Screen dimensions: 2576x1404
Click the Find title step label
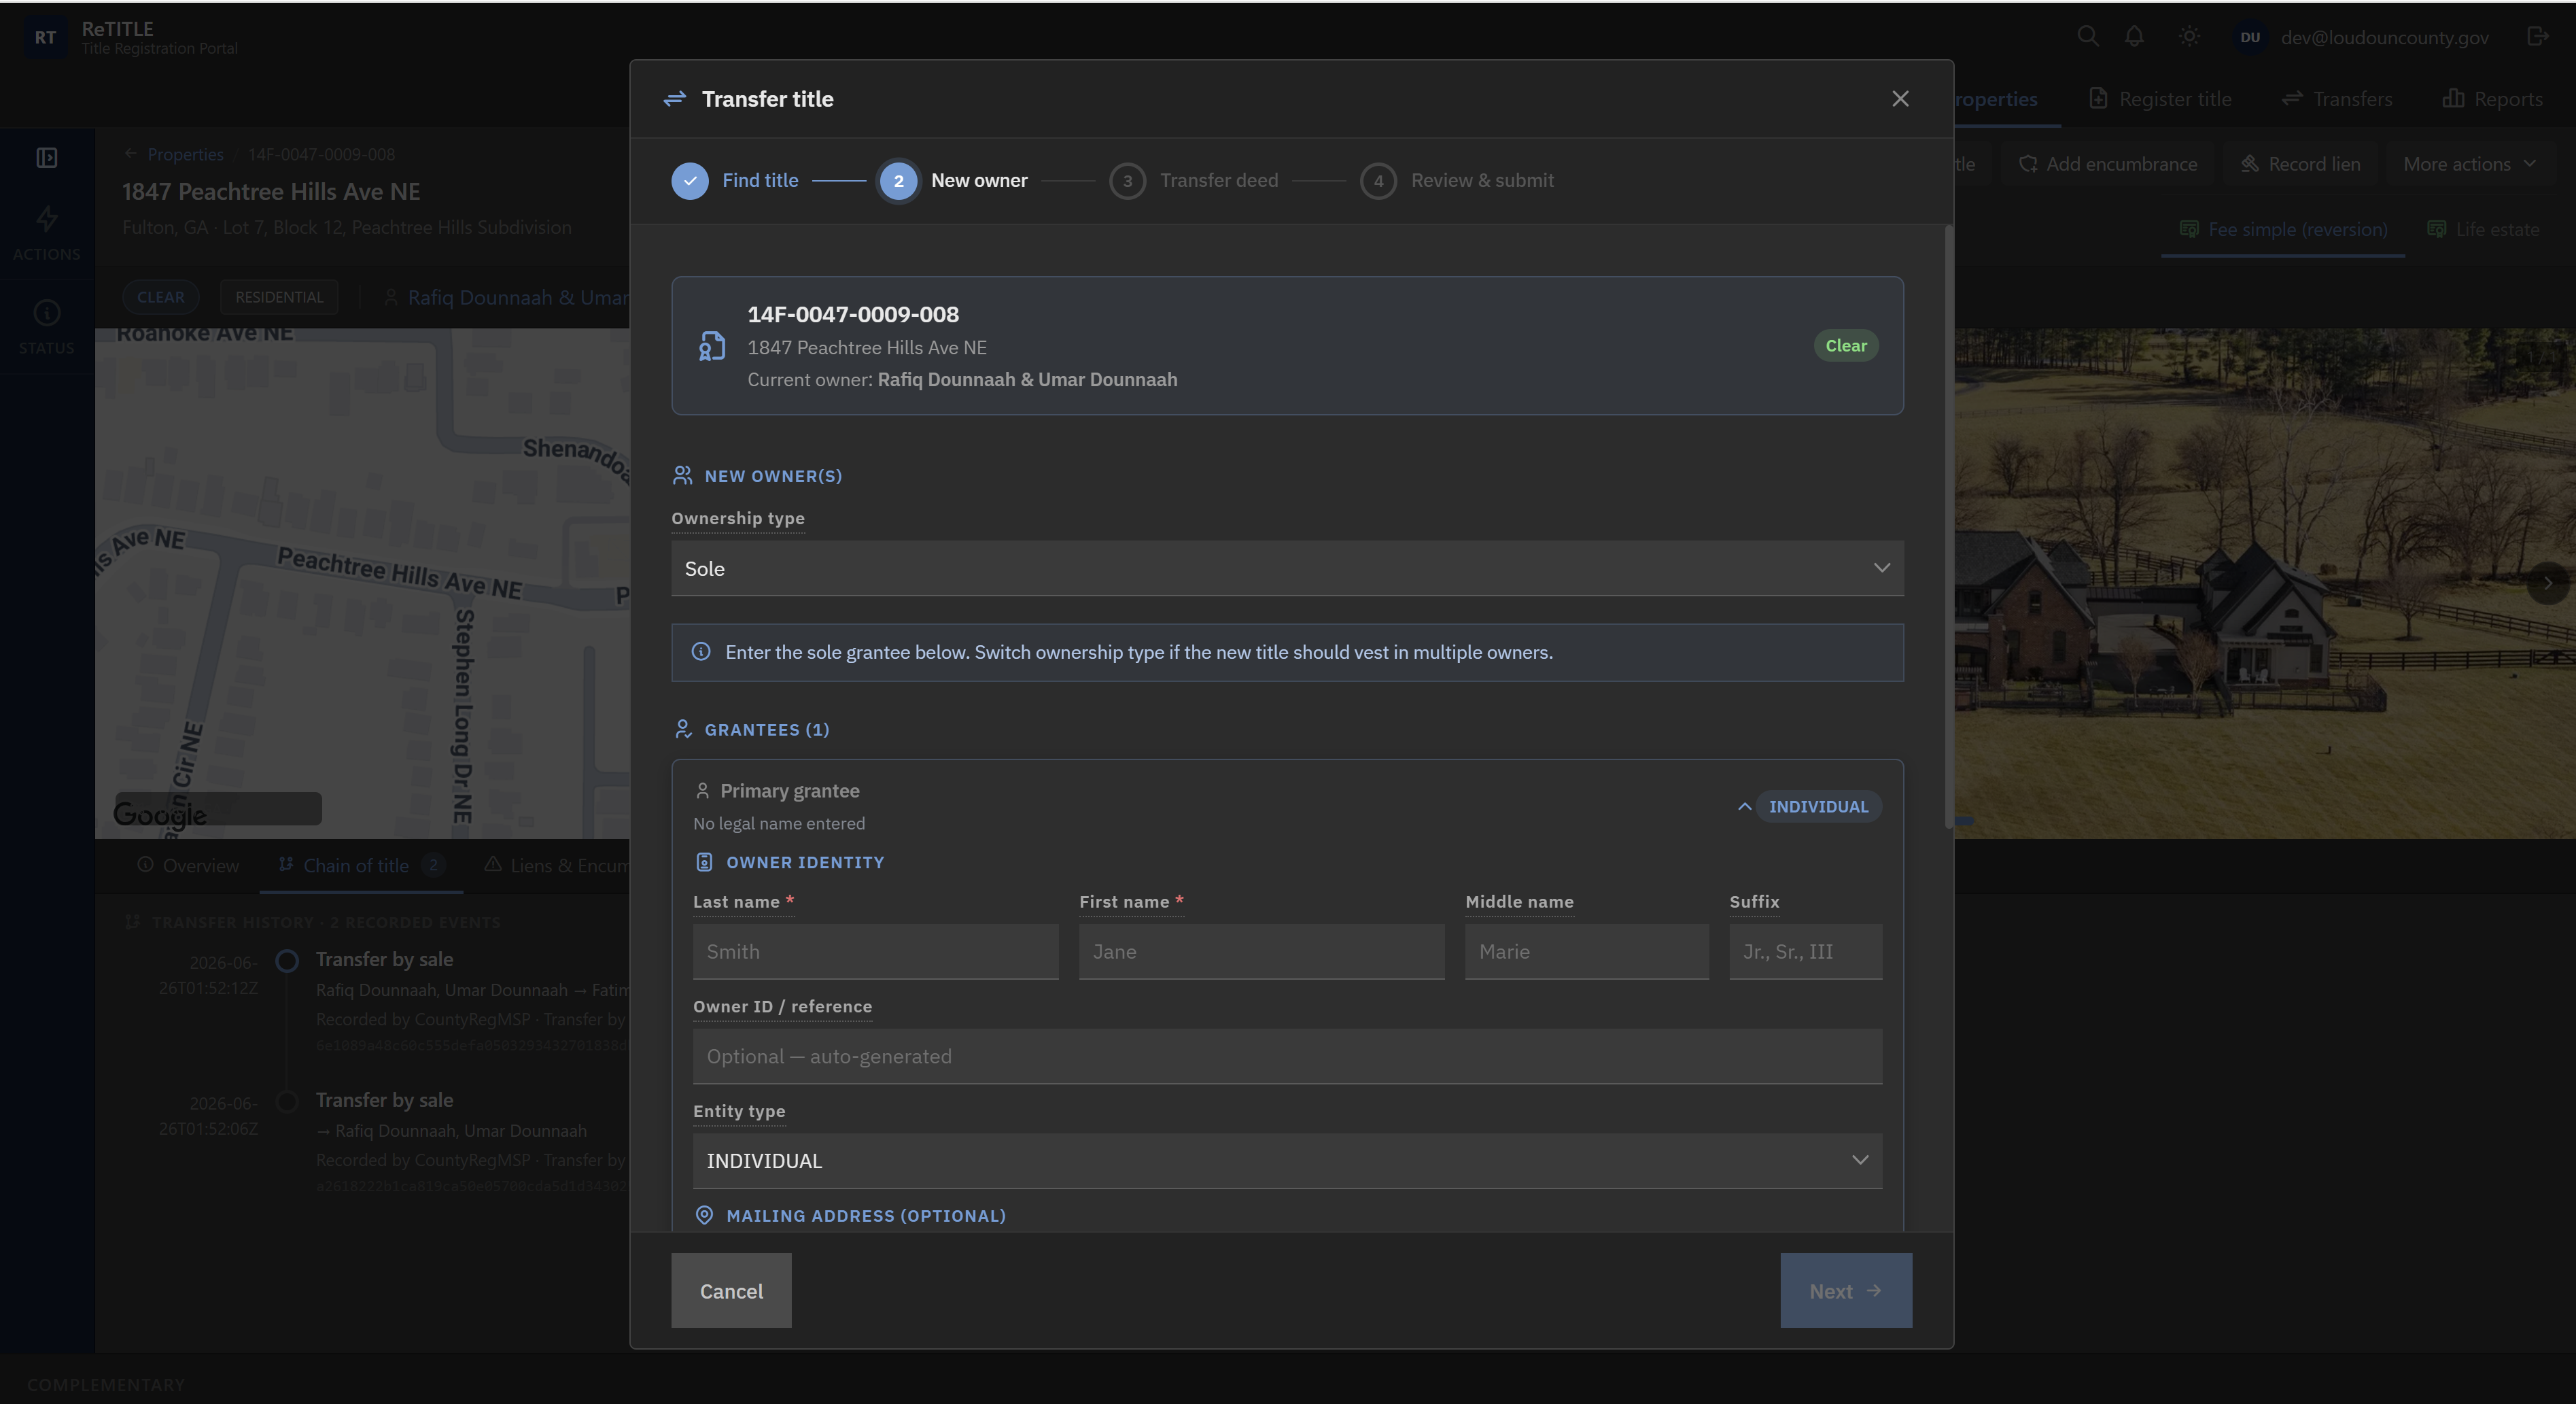(x=760, y=181)
